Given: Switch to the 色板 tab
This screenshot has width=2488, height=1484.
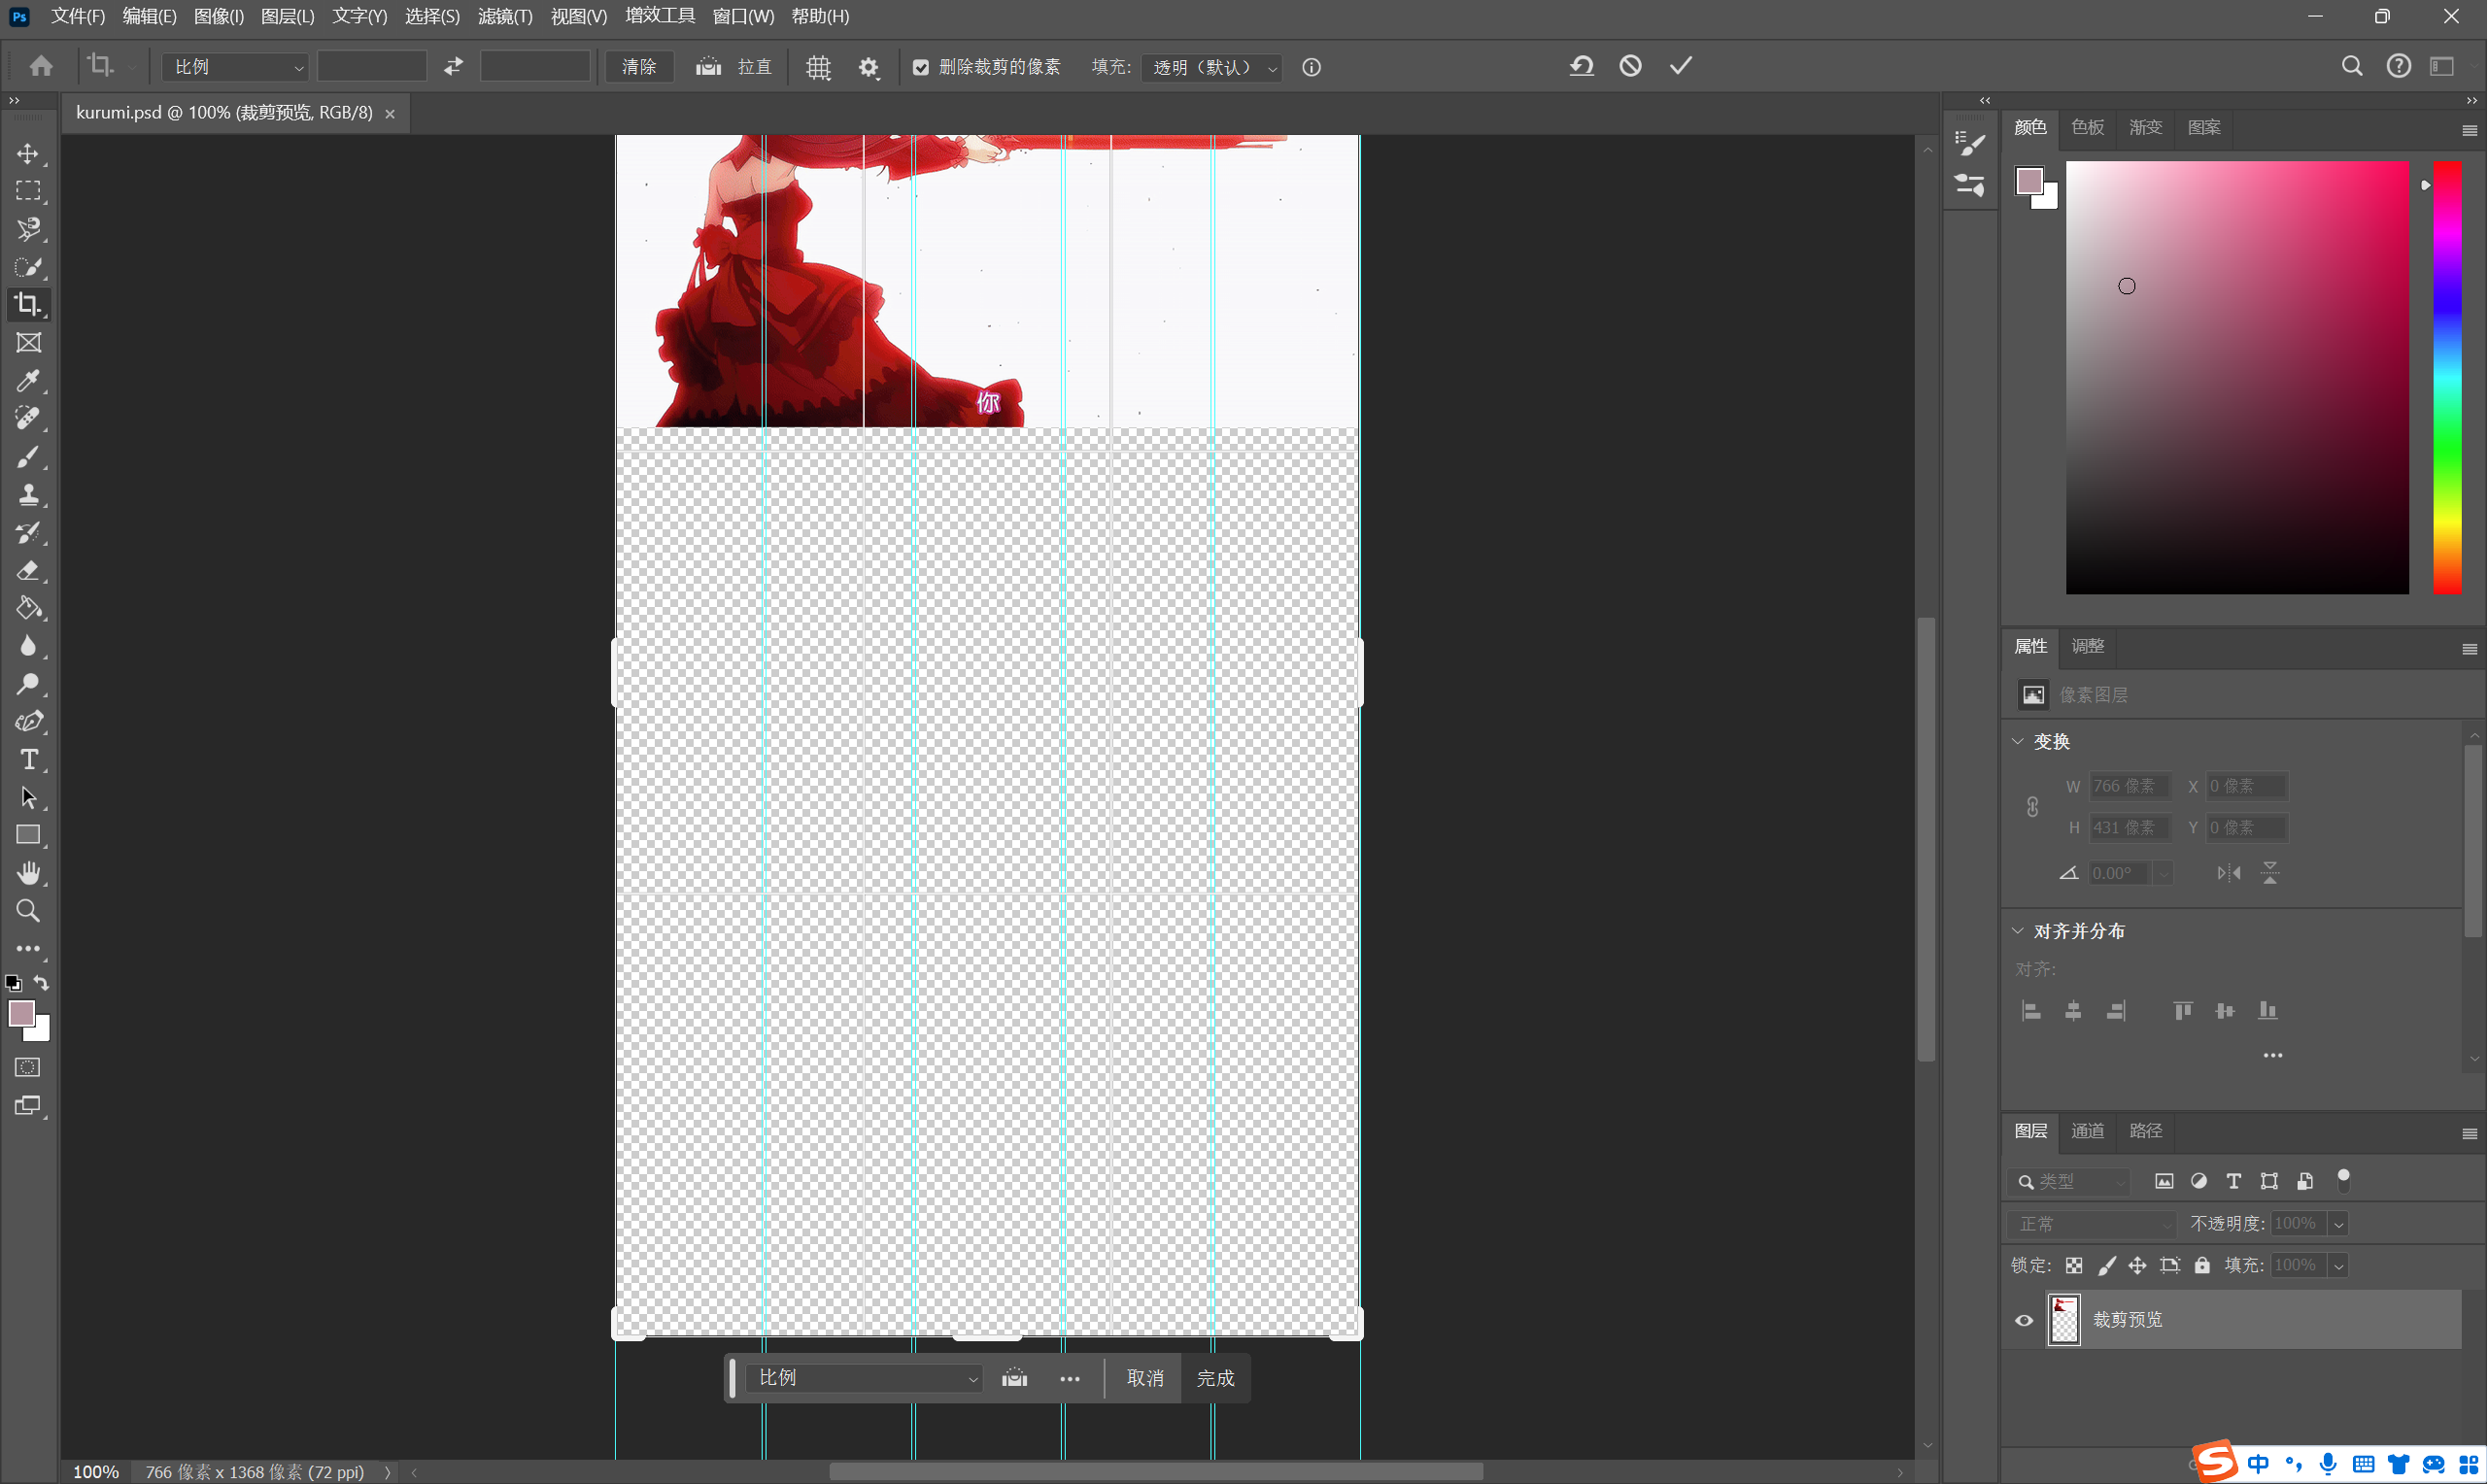Looking at the screenshot, I should point(2088,127).
